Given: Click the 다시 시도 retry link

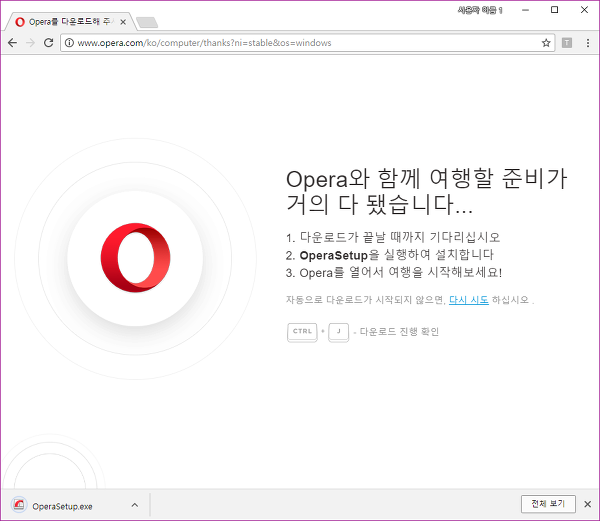Looking at the screenshot, I should tap(469, 300).
